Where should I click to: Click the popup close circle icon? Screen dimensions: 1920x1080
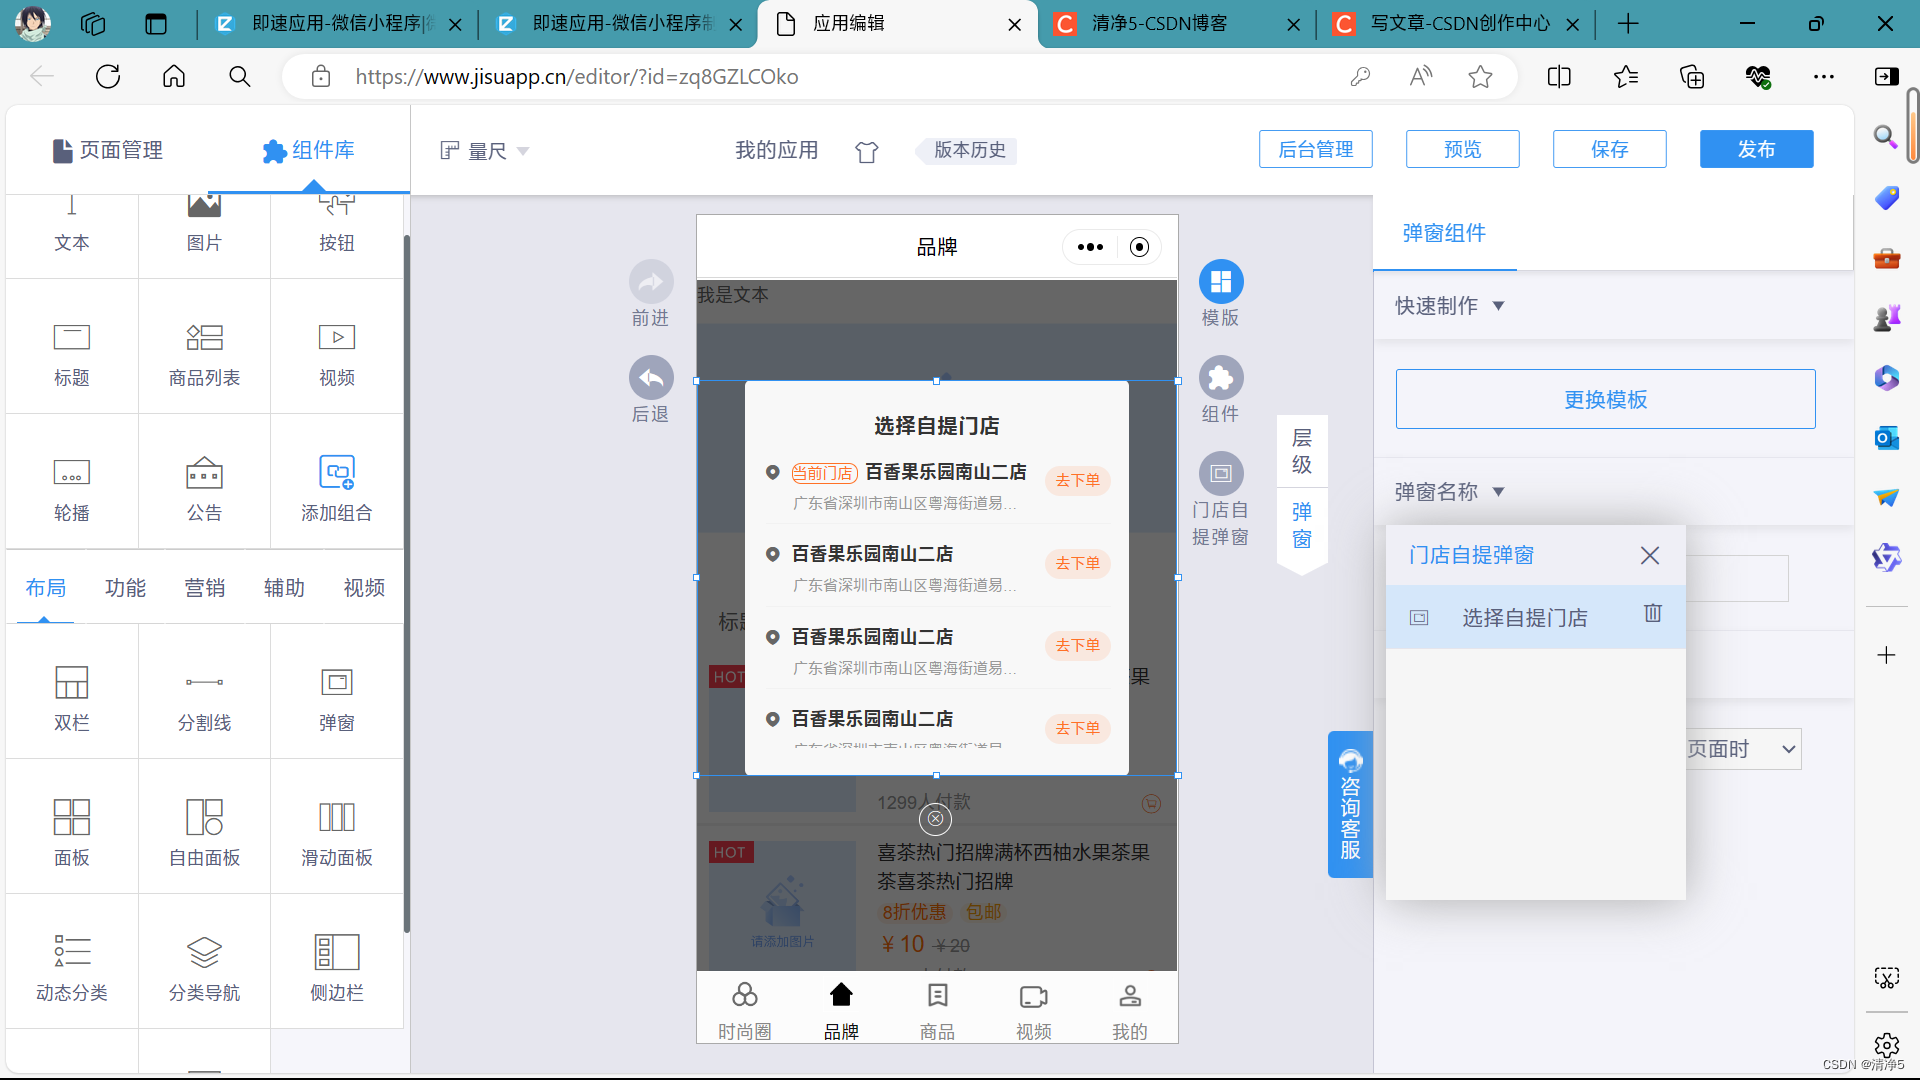935,819
